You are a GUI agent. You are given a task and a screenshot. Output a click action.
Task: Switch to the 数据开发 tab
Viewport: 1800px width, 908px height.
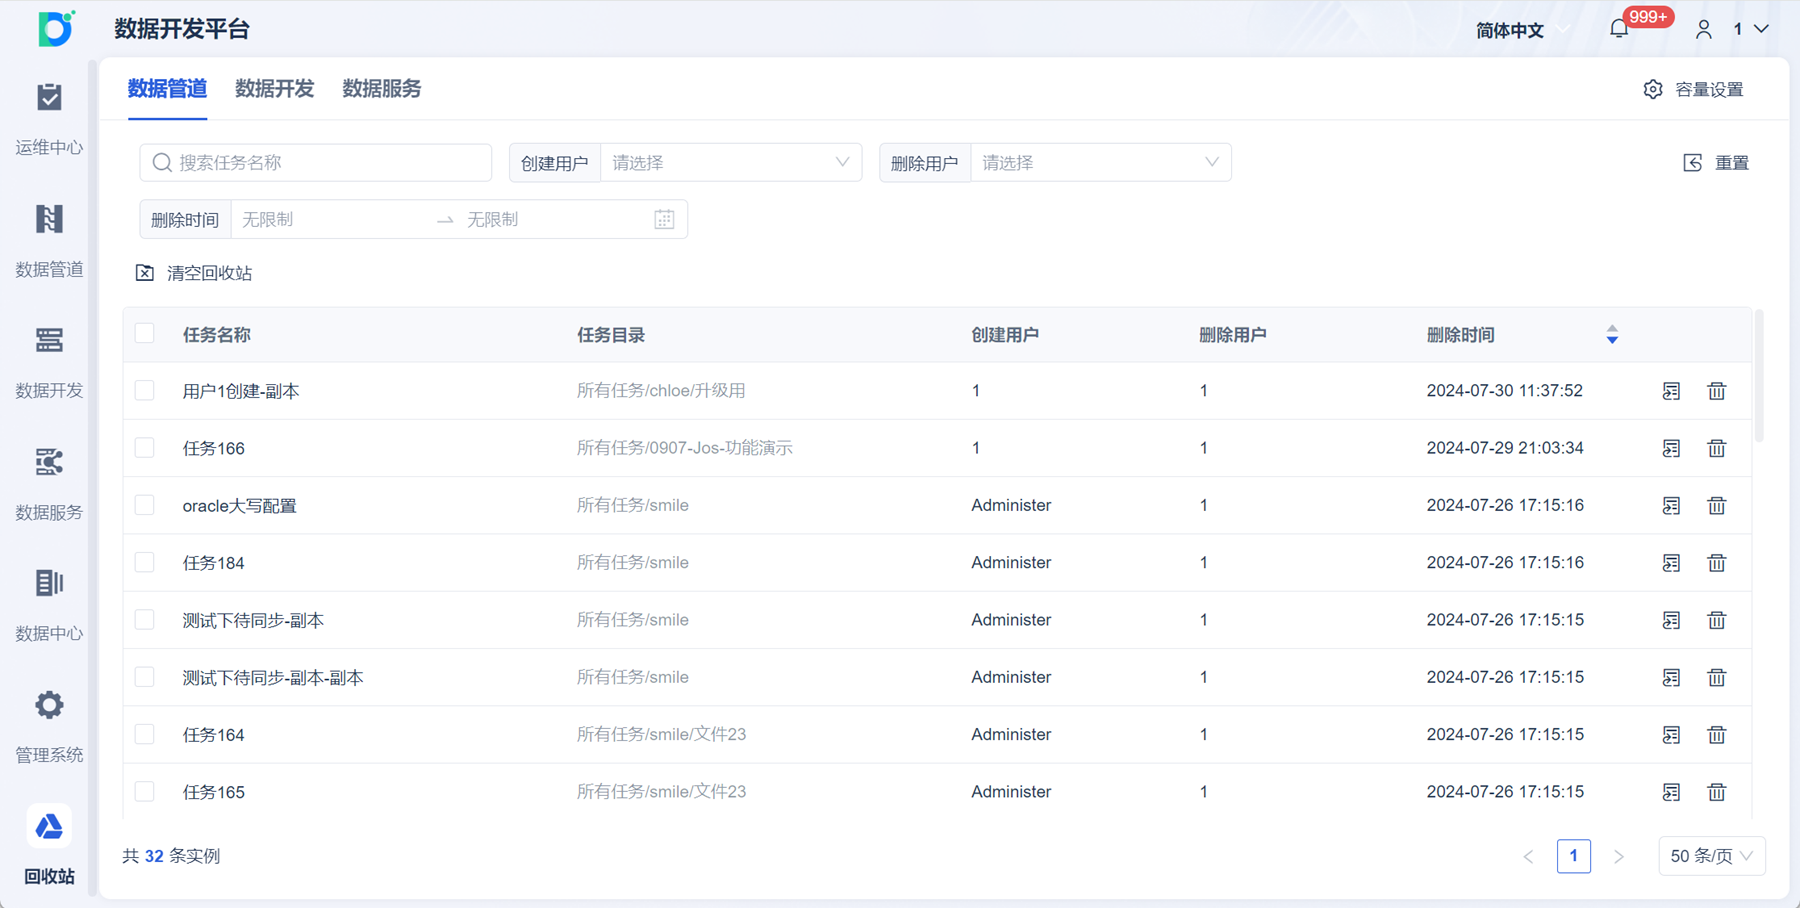coord(275,89)
